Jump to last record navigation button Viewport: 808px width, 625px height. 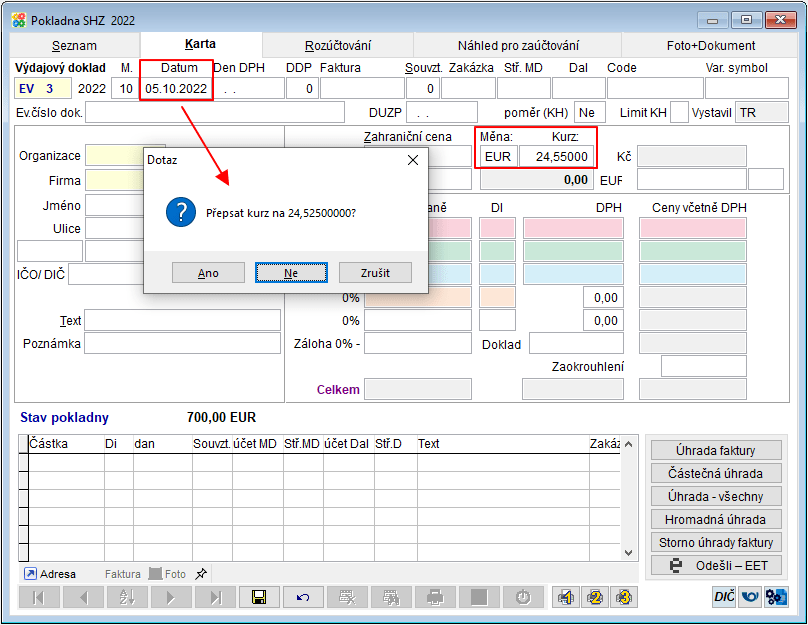point(215,597)
